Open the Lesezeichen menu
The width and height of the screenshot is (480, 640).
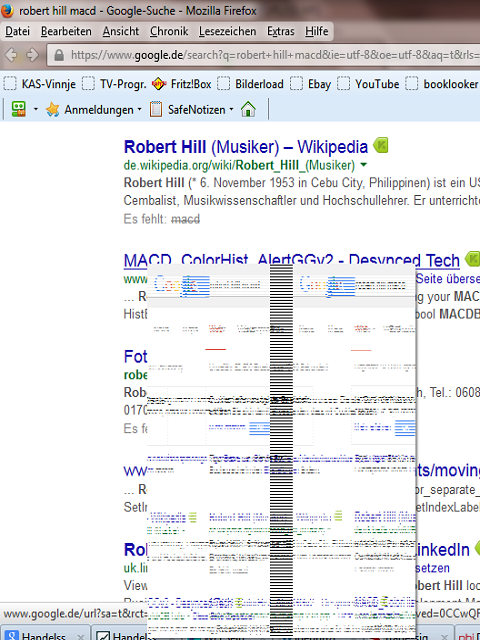[227, 31]
